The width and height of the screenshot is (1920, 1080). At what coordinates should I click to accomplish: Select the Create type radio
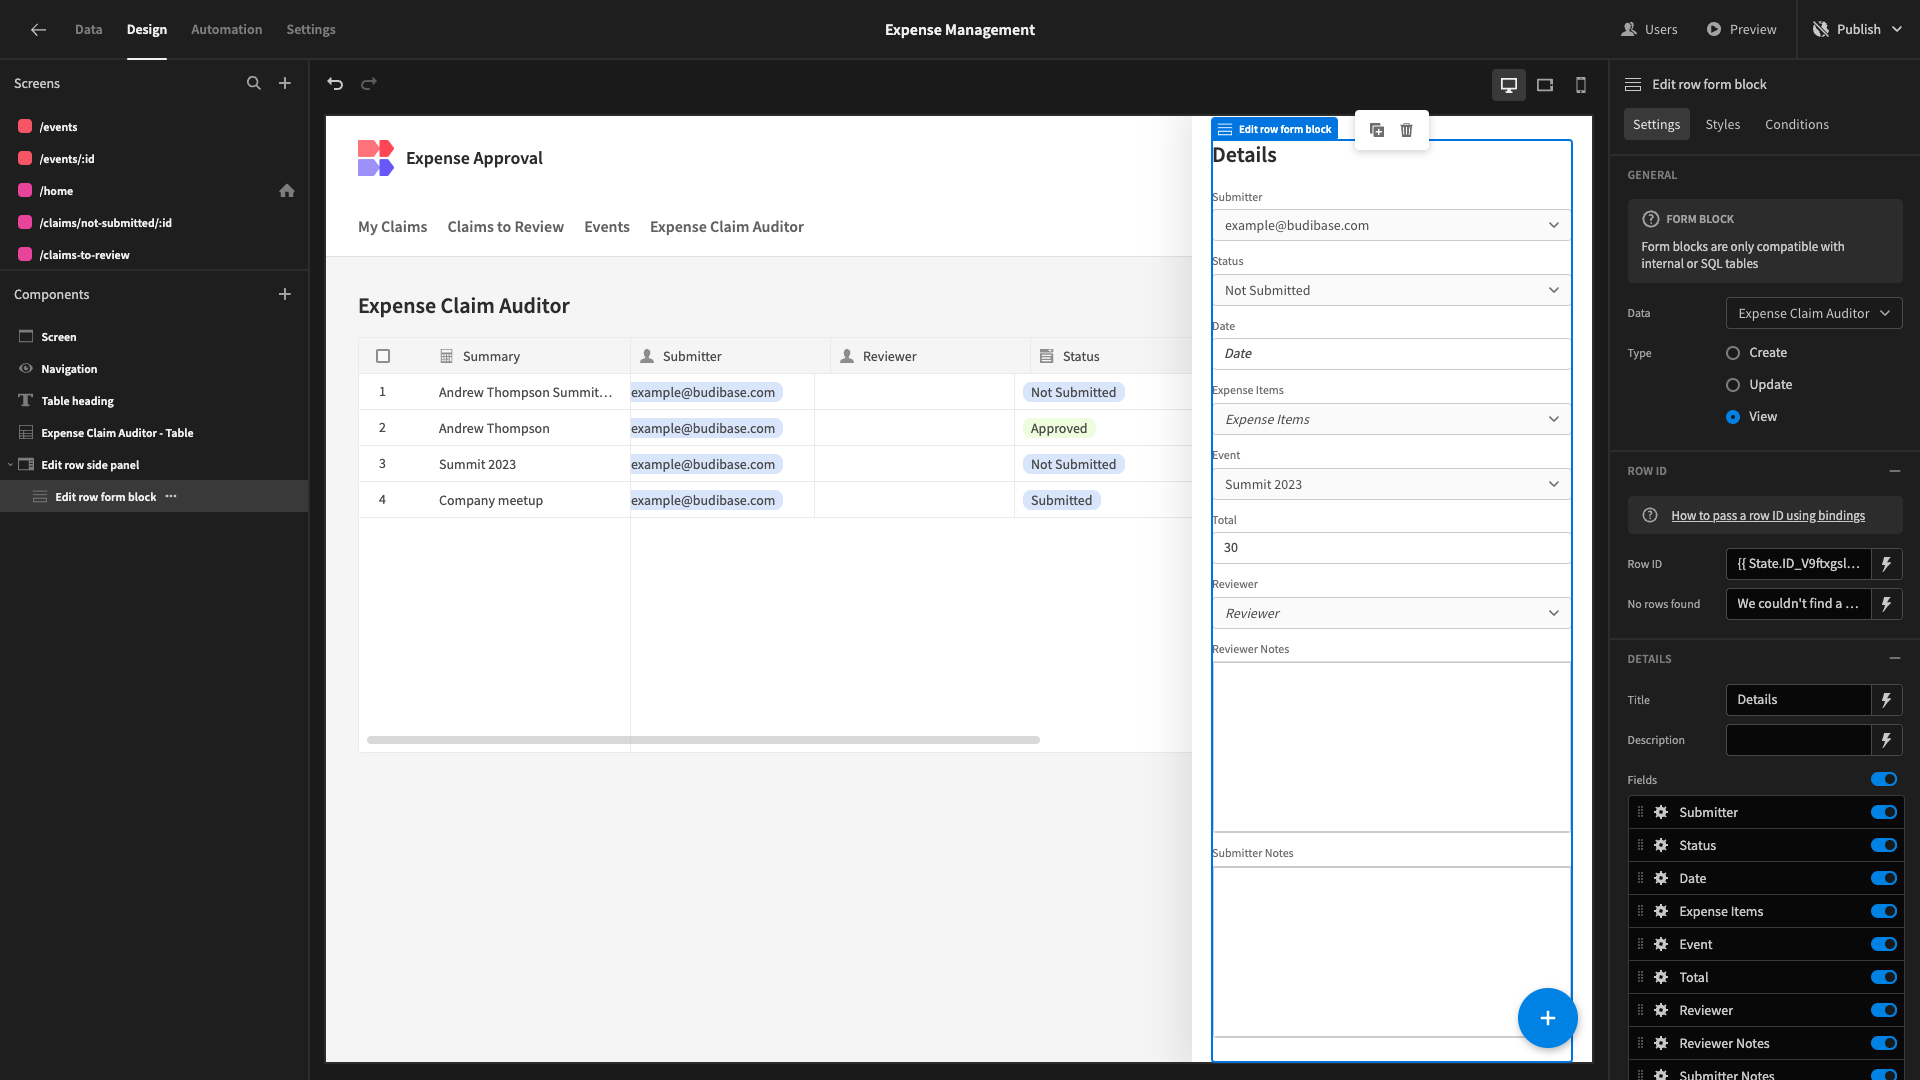click(1733, 353)
